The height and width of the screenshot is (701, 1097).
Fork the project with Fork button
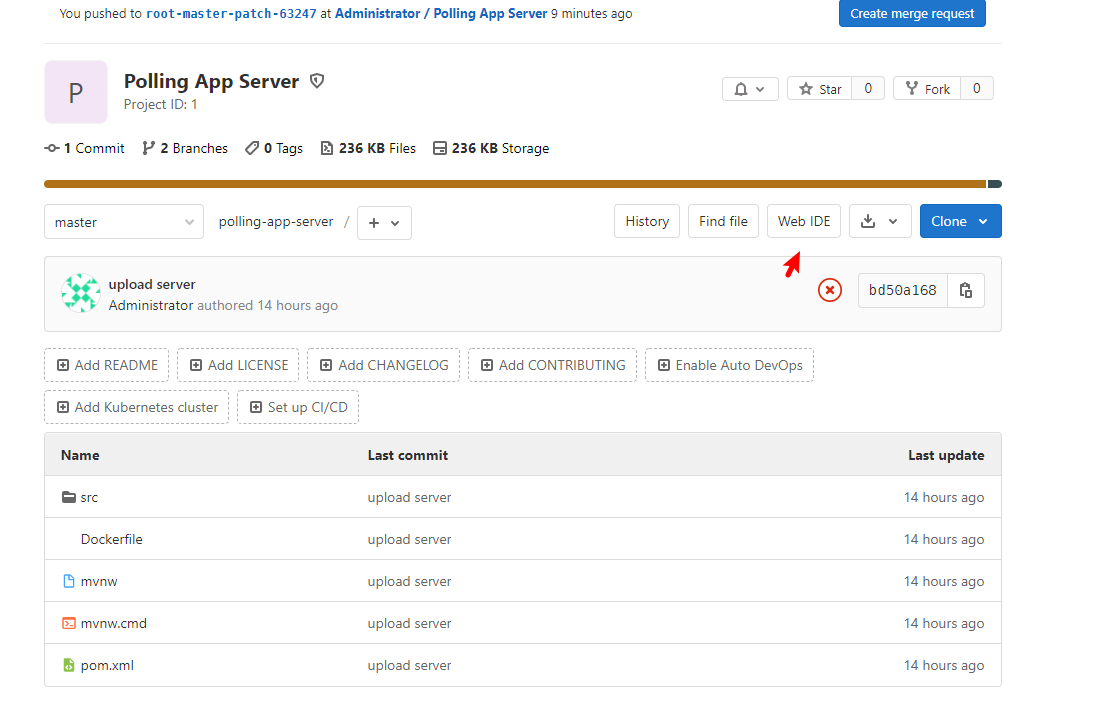pos(927,89)
